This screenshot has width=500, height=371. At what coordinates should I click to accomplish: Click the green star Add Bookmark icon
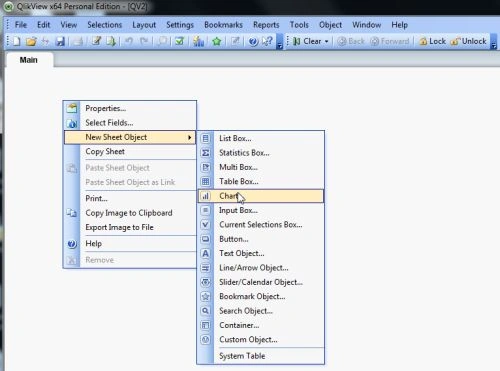pos(217,41)
